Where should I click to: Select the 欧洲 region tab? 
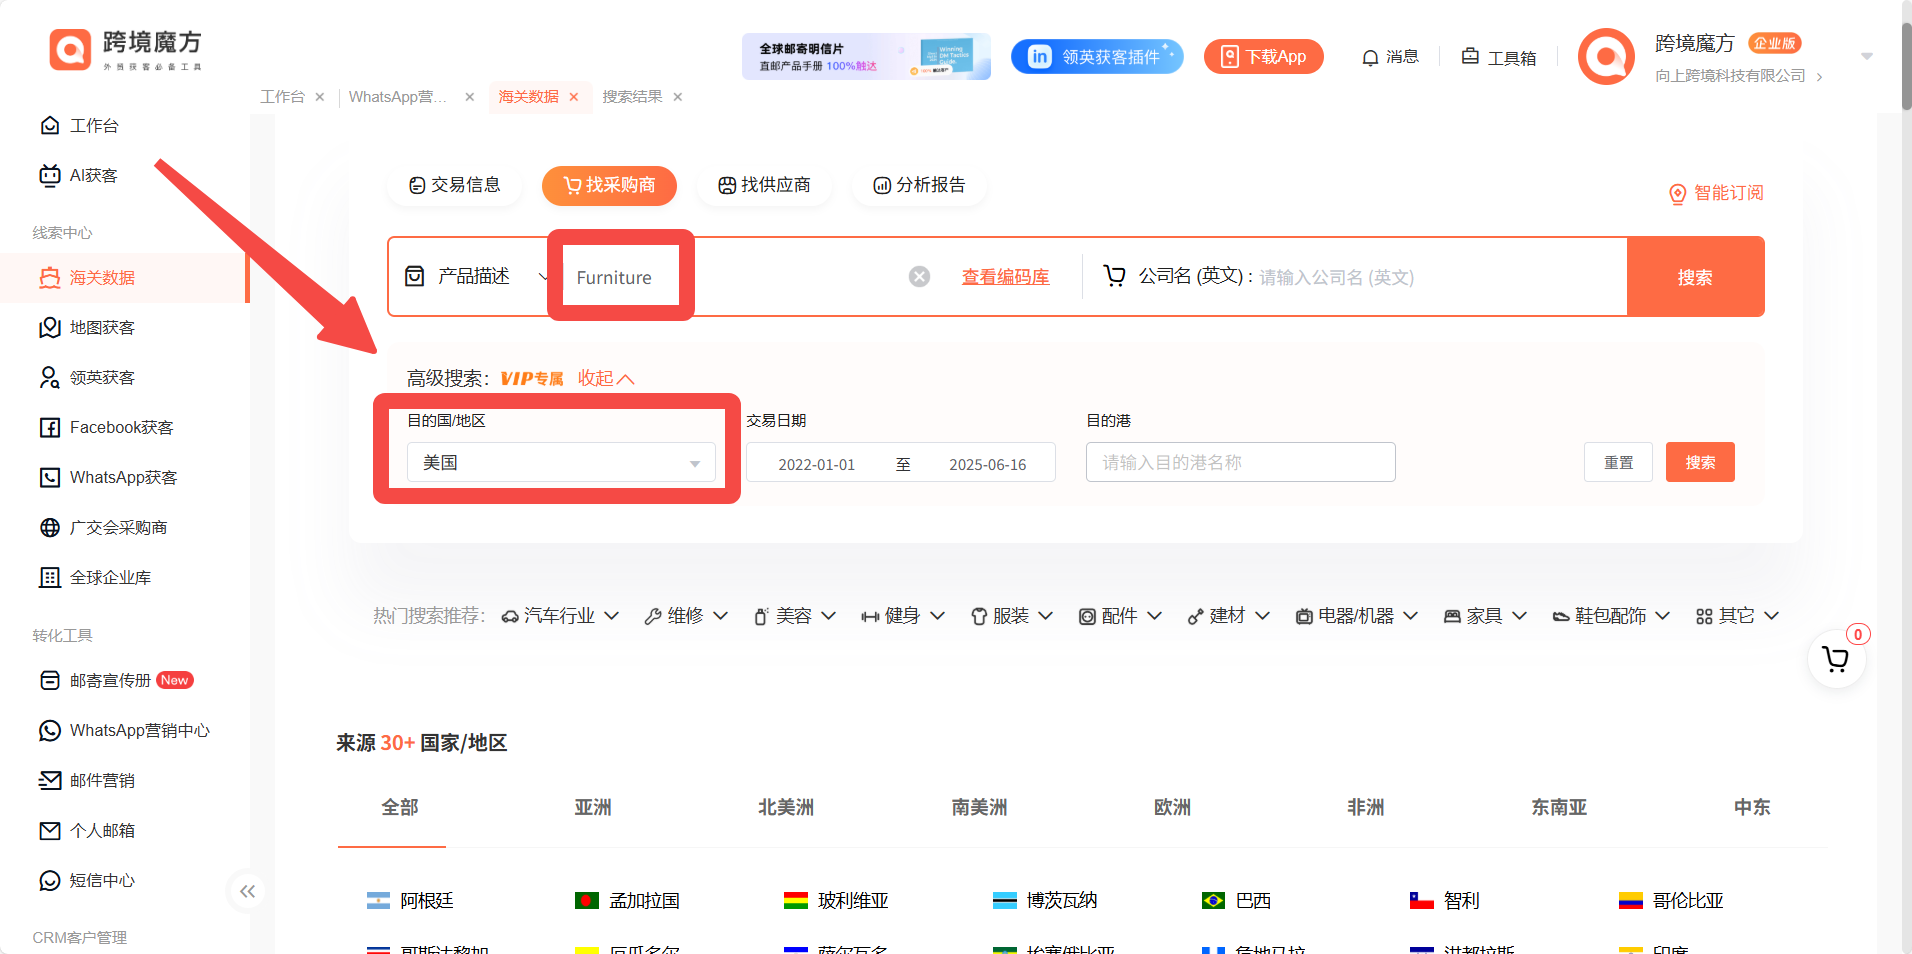[1172, 808]
